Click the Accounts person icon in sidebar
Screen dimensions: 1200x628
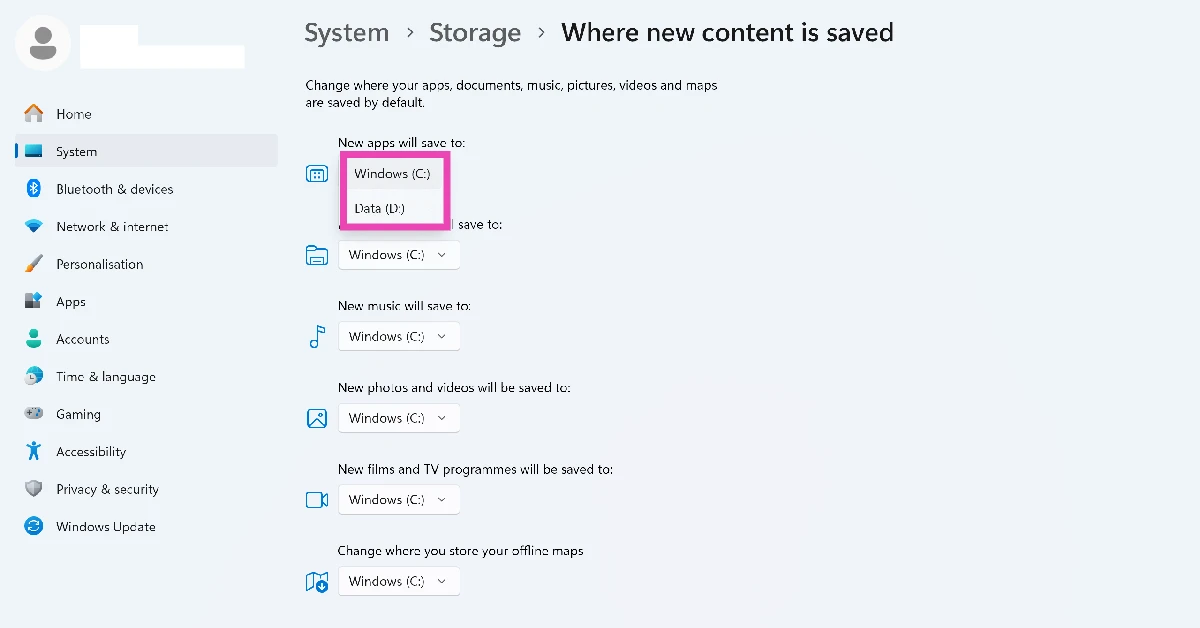[35, 338]
